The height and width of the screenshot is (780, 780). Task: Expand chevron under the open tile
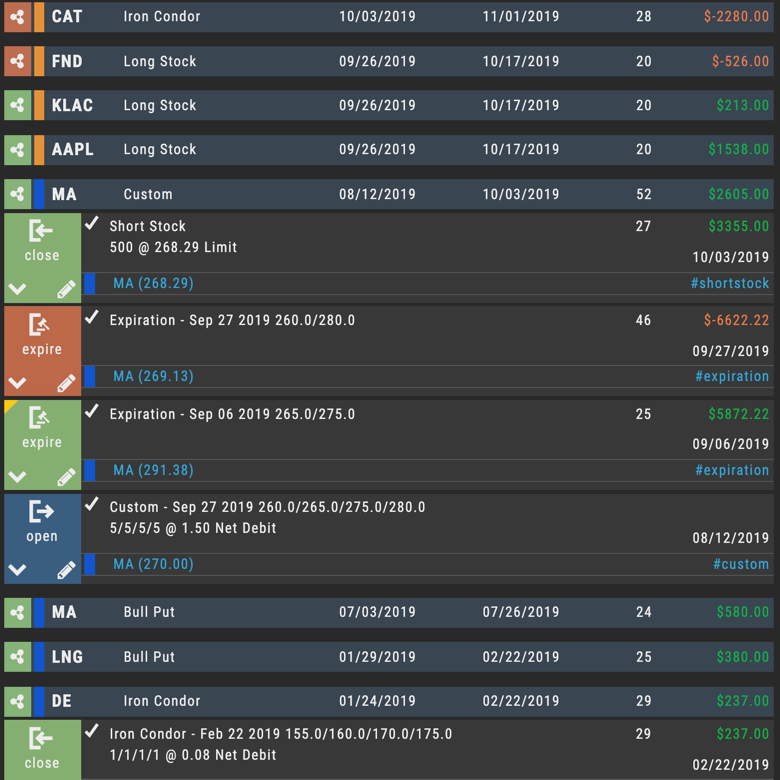pos(17,570)
